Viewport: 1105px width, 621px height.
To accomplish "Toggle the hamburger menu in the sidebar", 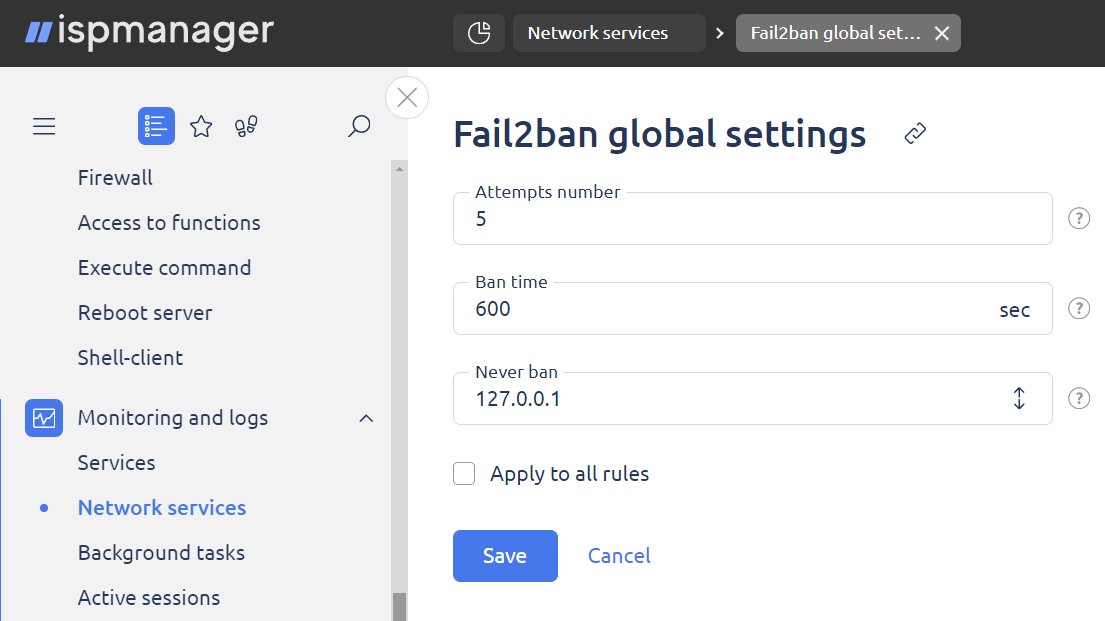I will pos(44,126).
